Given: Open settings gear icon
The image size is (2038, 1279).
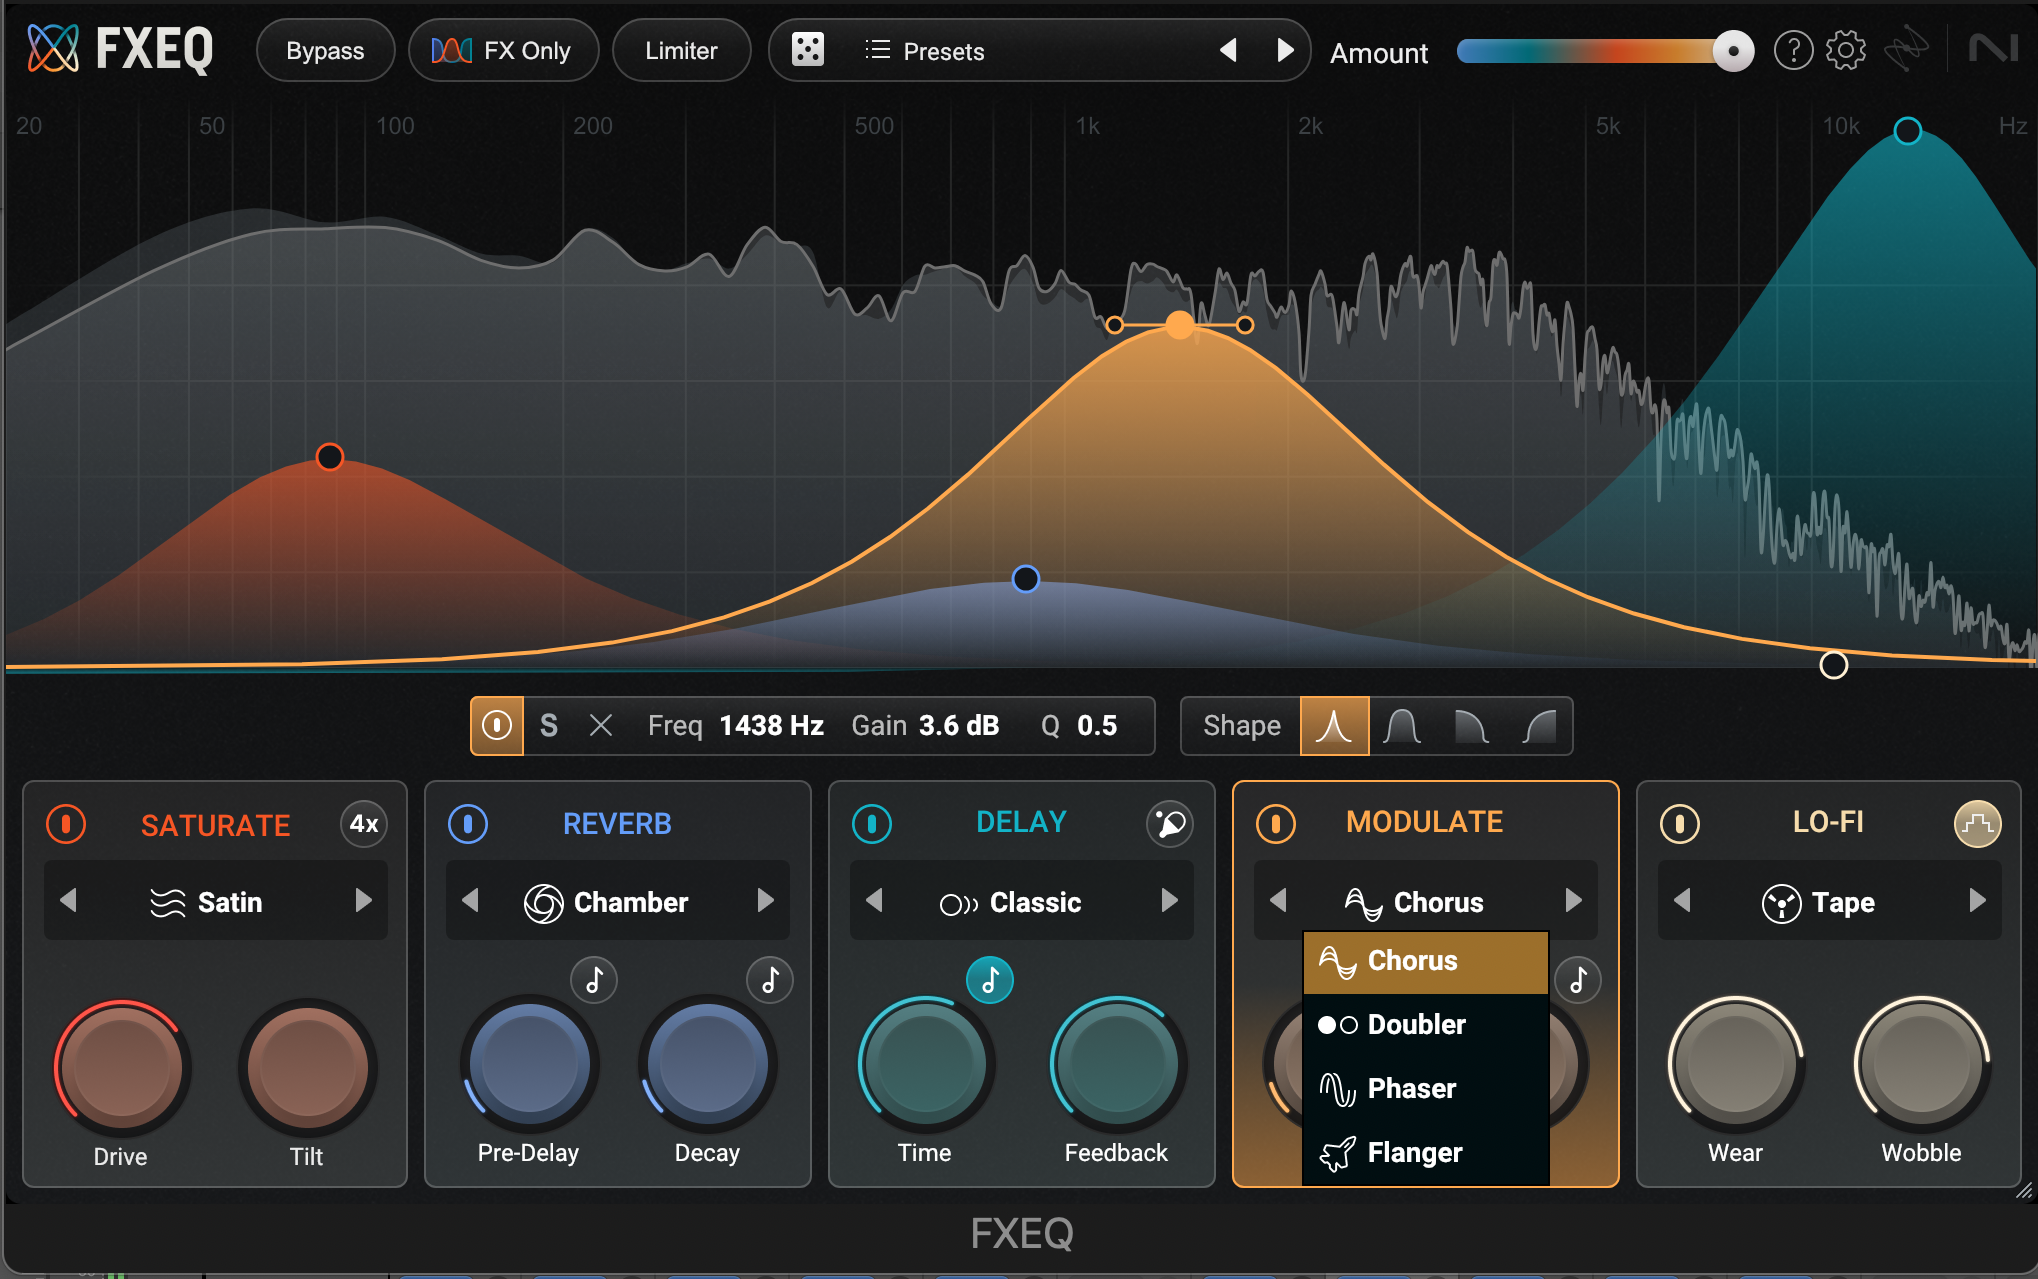Looking at the screenshot, I should tap(1845, 50).
